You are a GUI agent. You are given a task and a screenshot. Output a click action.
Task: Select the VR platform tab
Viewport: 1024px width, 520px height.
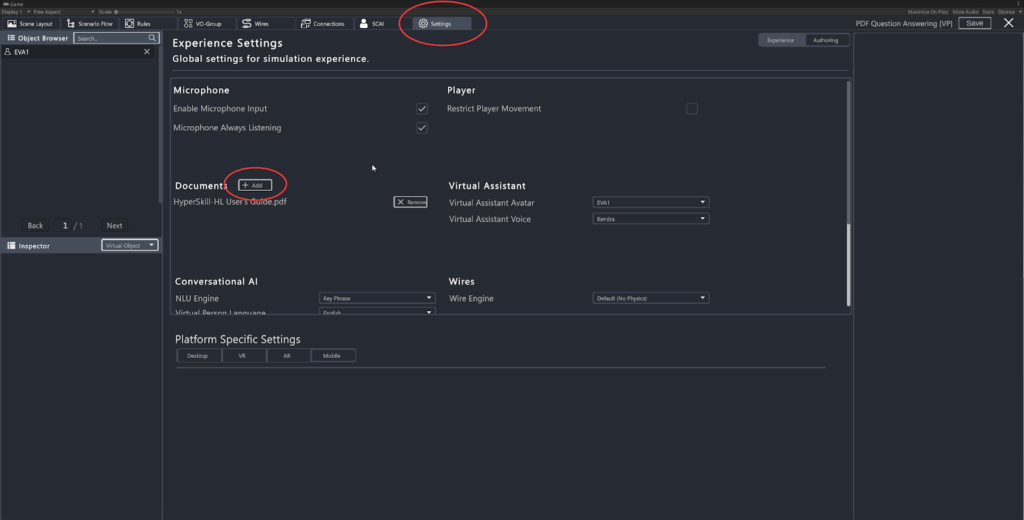(x=242, y=355)
